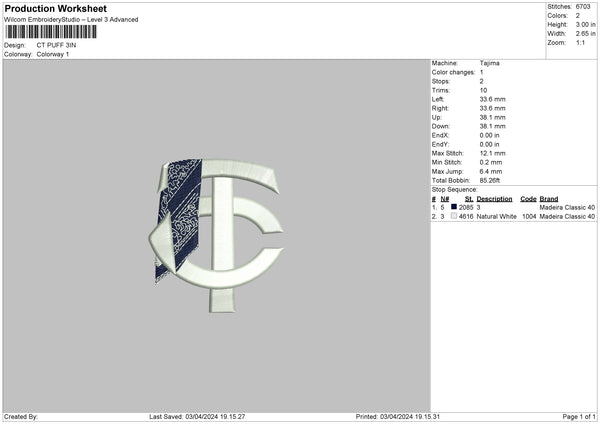Click the 'Max Jump' value 6.4 mm
The width and height of the screenshot is (600, 424).
pos(491,171)
